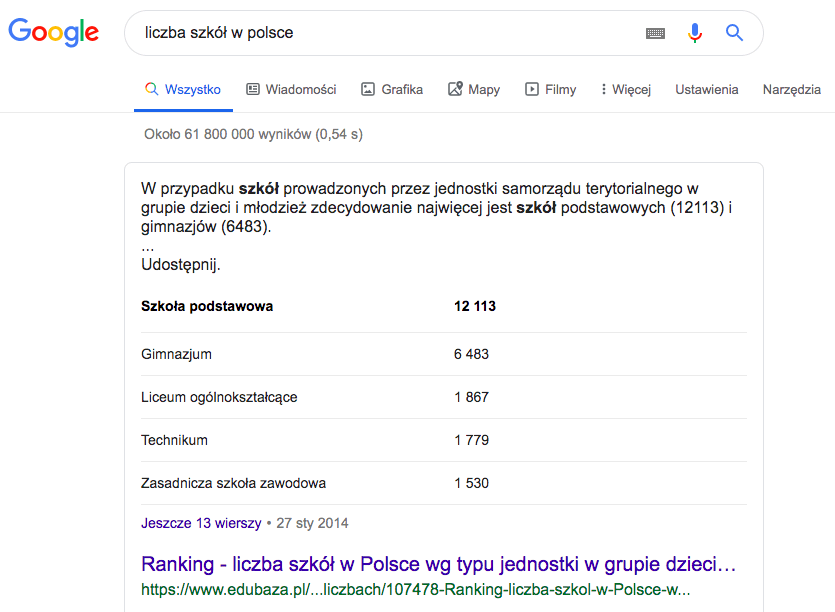Viewport: 835px width, 612px height.
Task: Click the Udostępnij share text
Action: [181, 265]
